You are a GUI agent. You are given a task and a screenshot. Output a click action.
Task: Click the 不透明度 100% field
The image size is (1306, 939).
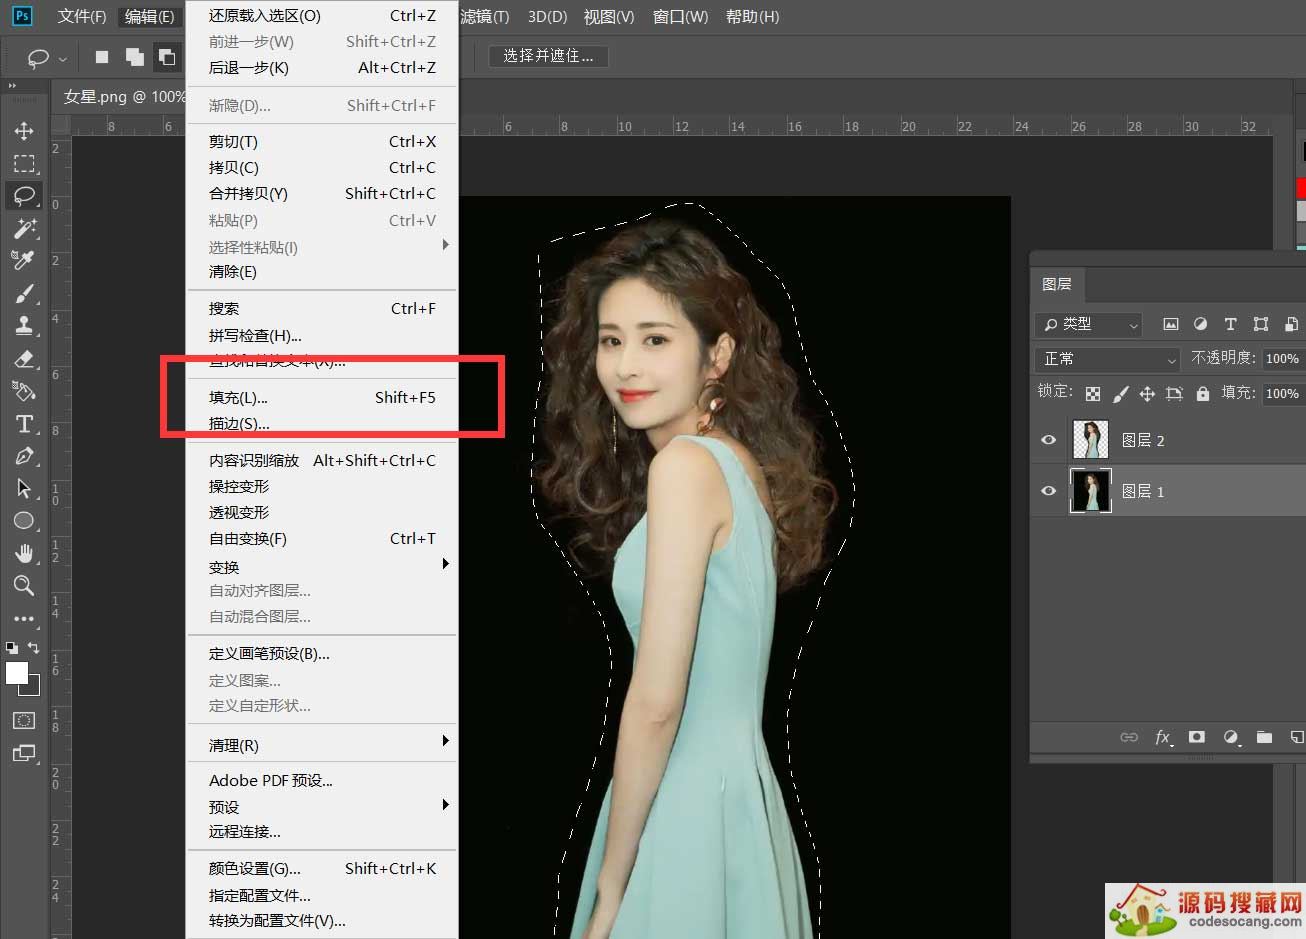(x=1282, y=358)
